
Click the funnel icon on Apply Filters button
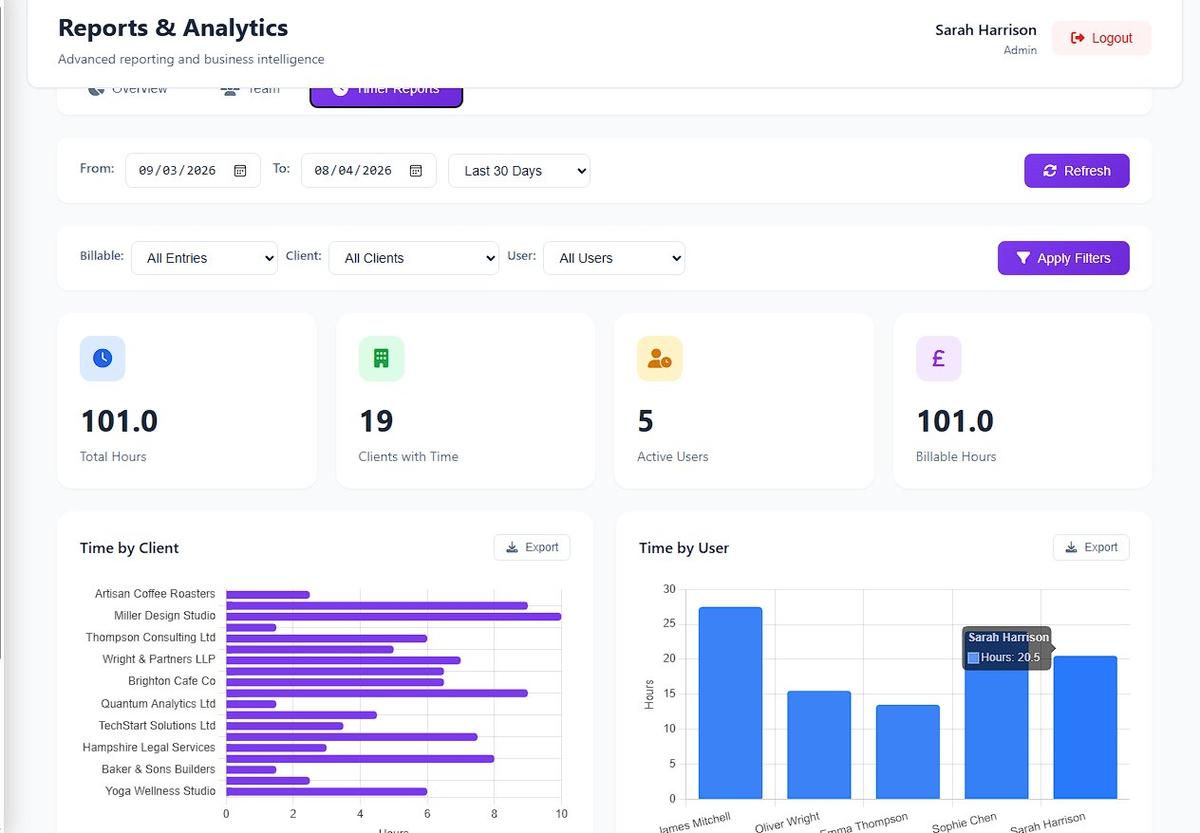1023,258
